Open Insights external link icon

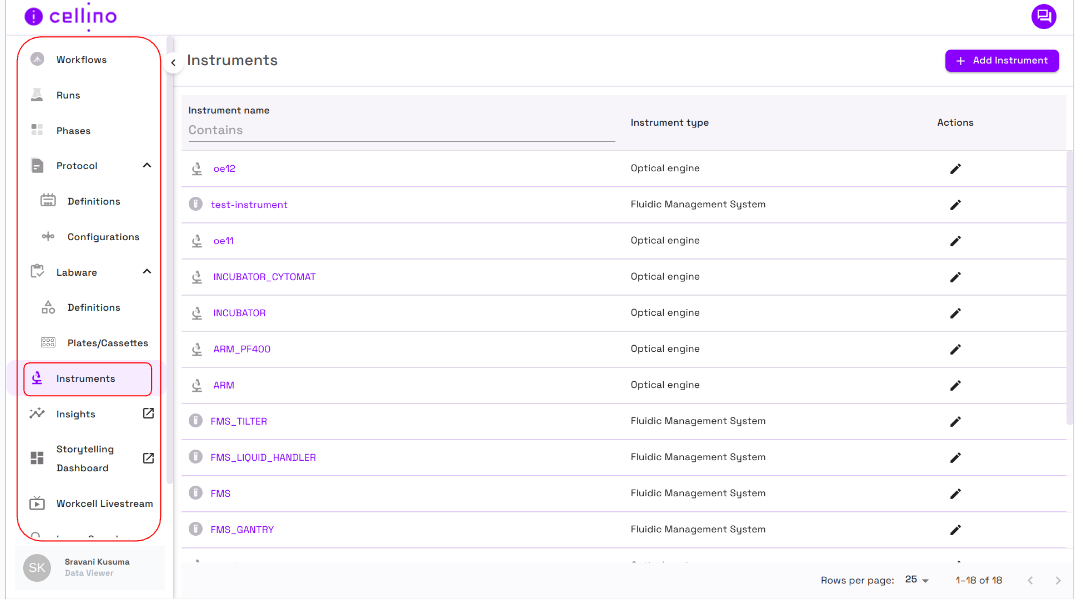point(148,414)
